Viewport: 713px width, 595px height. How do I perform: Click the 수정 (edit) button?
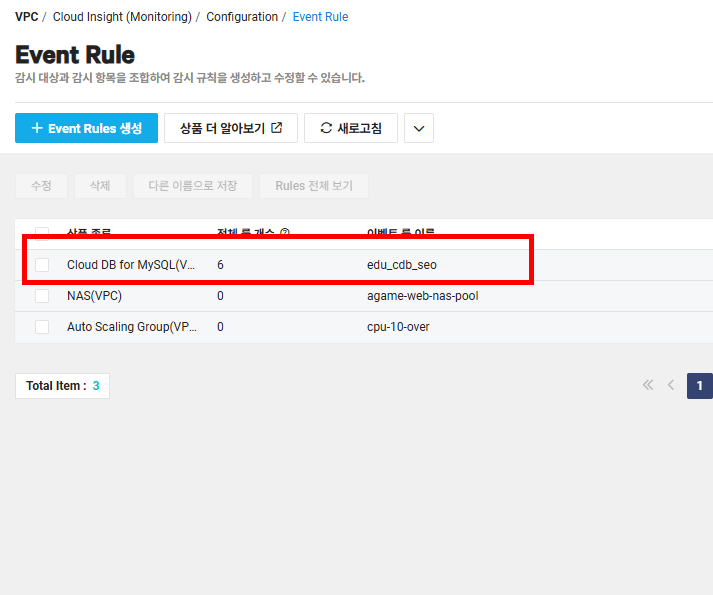pyautogui.click(x=41, y=186)
